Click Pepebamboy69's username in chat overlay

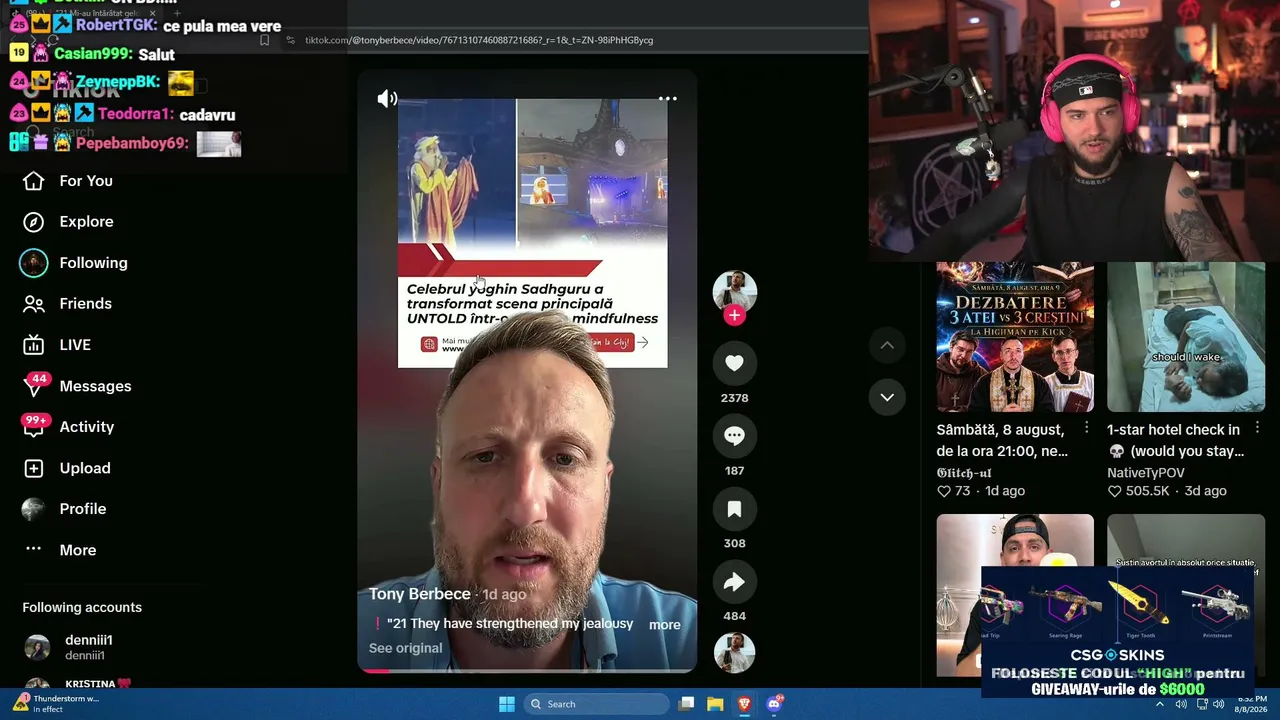pyautogui.click(x=132, y=143)
